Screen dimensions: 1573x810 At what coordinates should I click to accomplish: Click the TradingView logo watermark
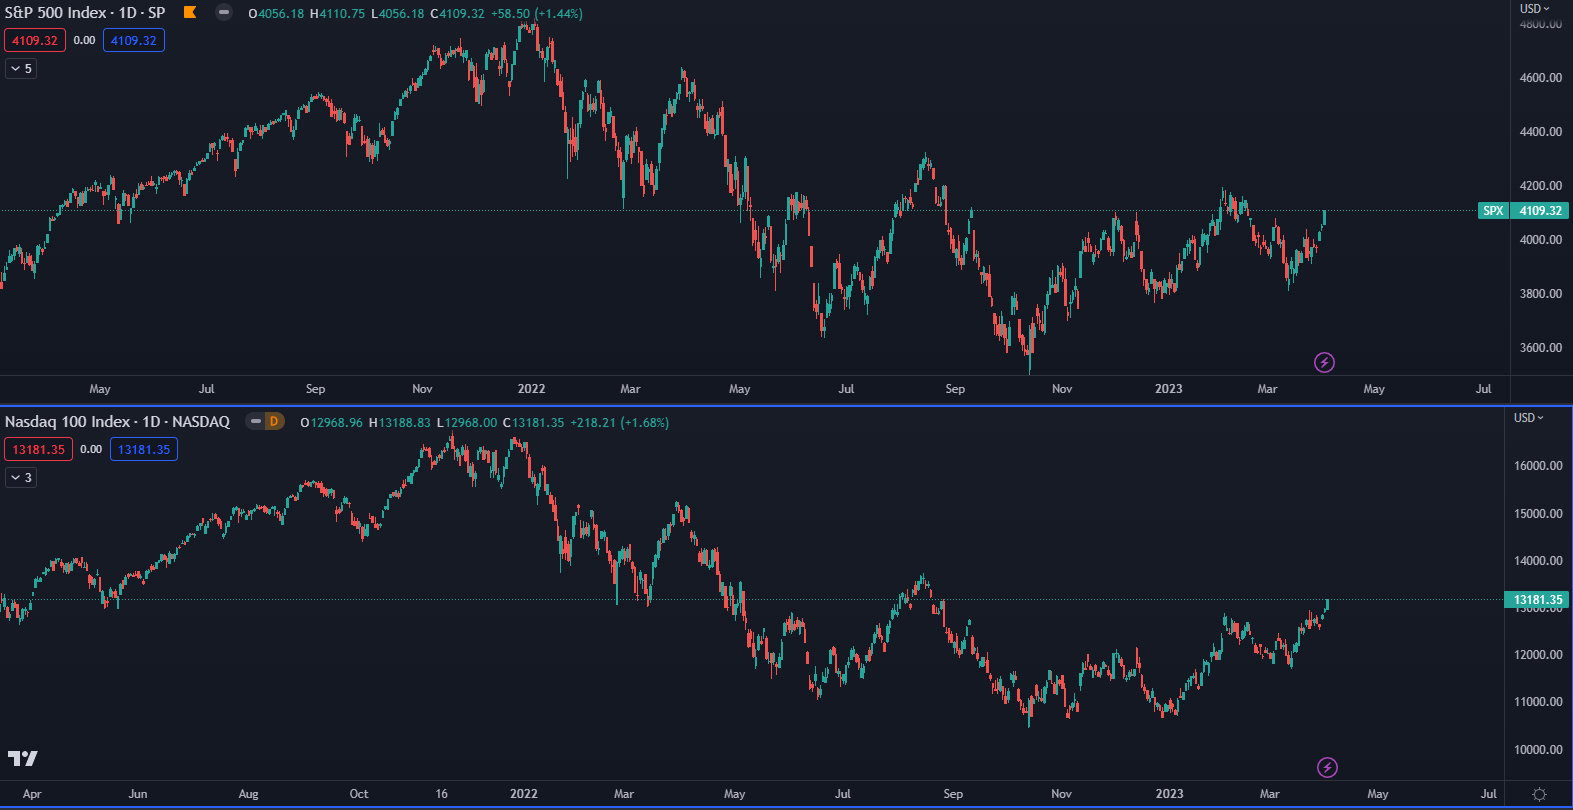22,758
